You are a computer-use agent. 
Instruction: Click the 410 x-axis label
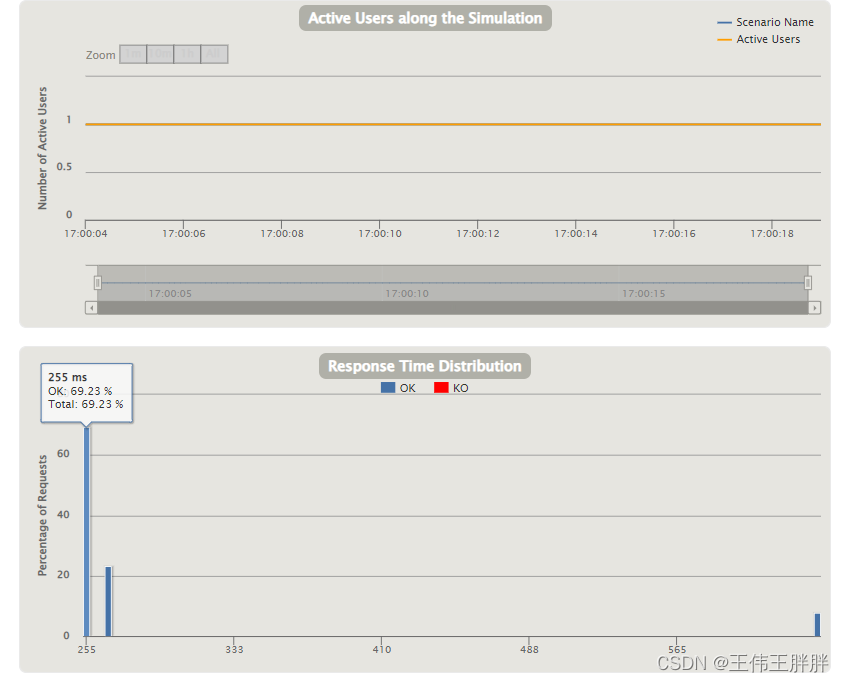pos(382,649)
